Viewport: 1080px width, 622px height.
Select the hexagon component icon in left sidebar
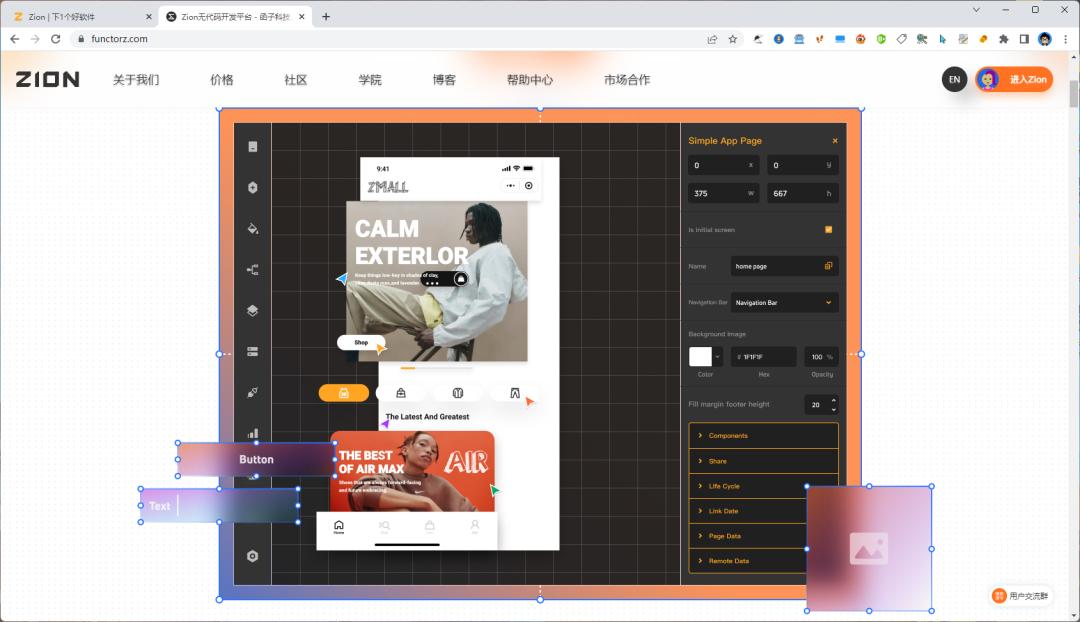252,187
